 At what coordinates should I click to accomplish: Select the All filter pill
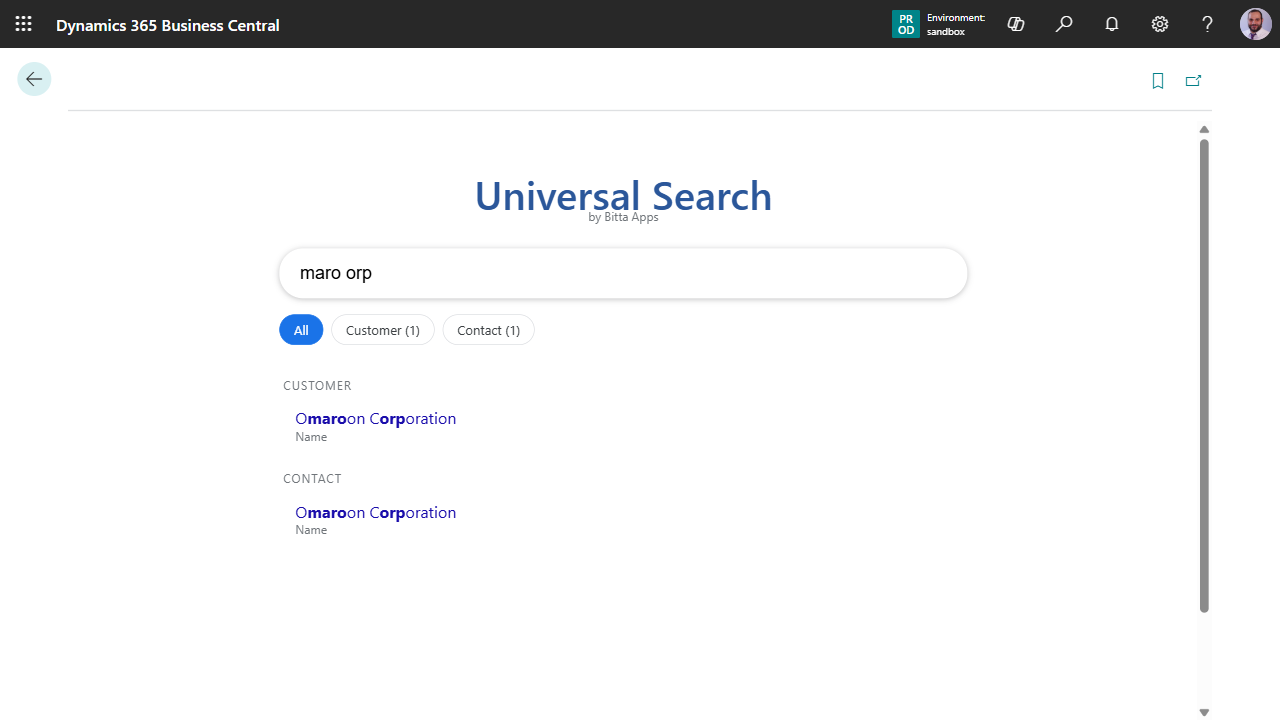click(301, 330)
